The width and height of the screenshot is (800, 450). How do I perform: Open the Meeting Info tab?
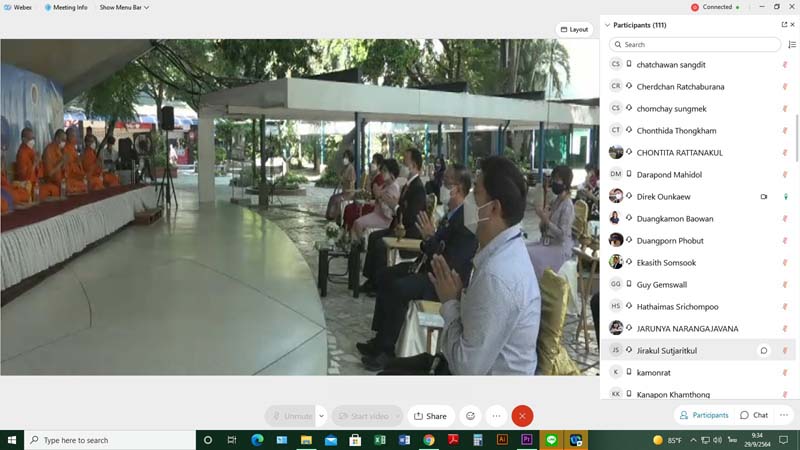point(66,7)
